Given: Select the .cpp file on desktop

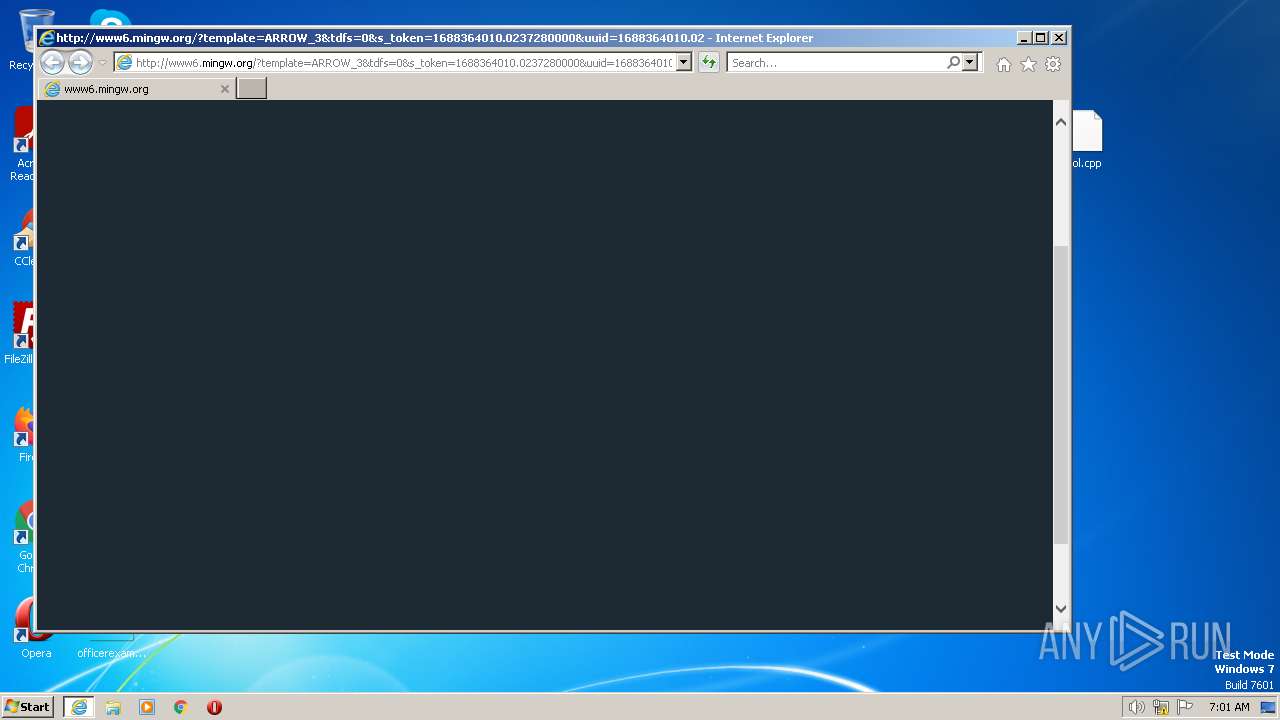Looking at the screenshot, I should point(1087,140).
